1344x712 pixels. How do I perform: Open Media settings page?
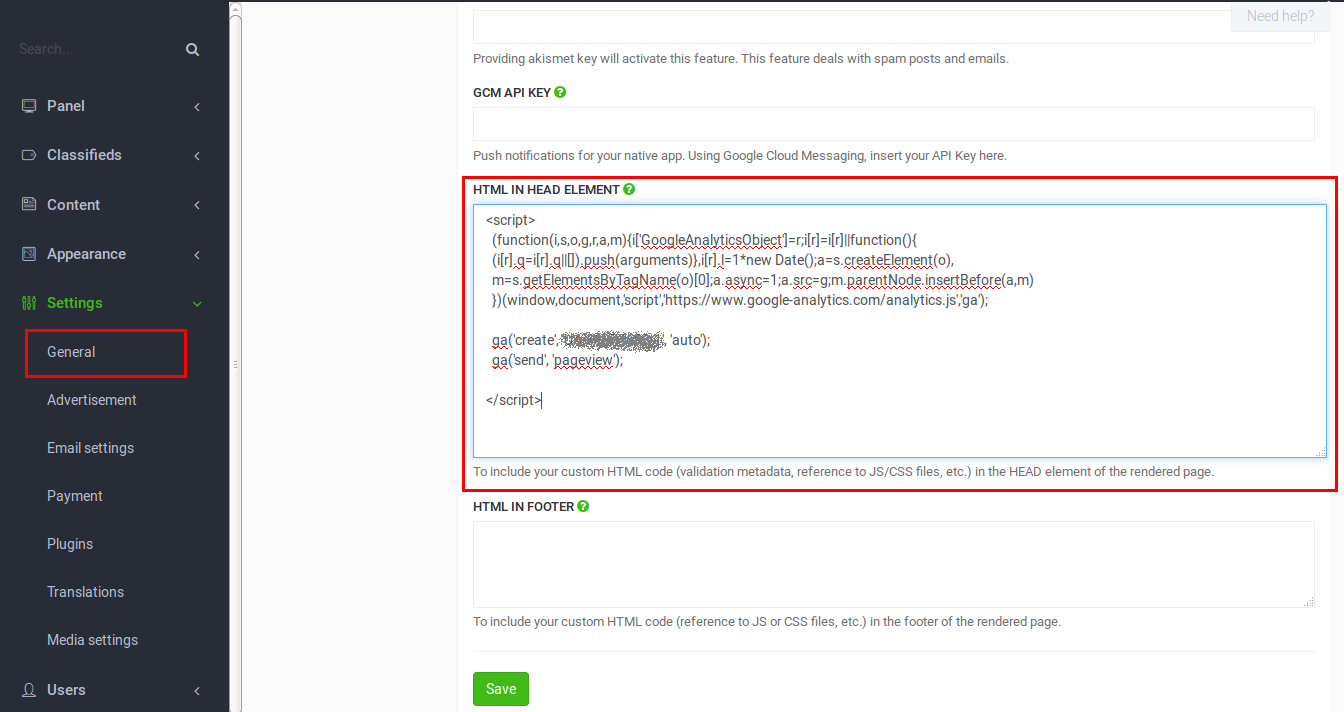coord(92,640)
